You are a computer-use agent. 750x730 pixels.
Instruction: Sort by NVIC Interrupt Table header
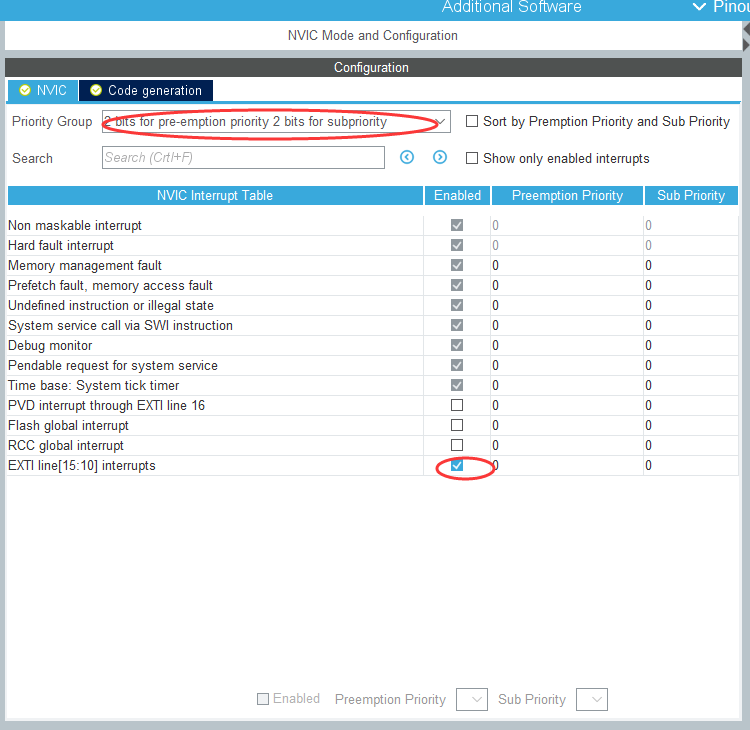[215, 195]
